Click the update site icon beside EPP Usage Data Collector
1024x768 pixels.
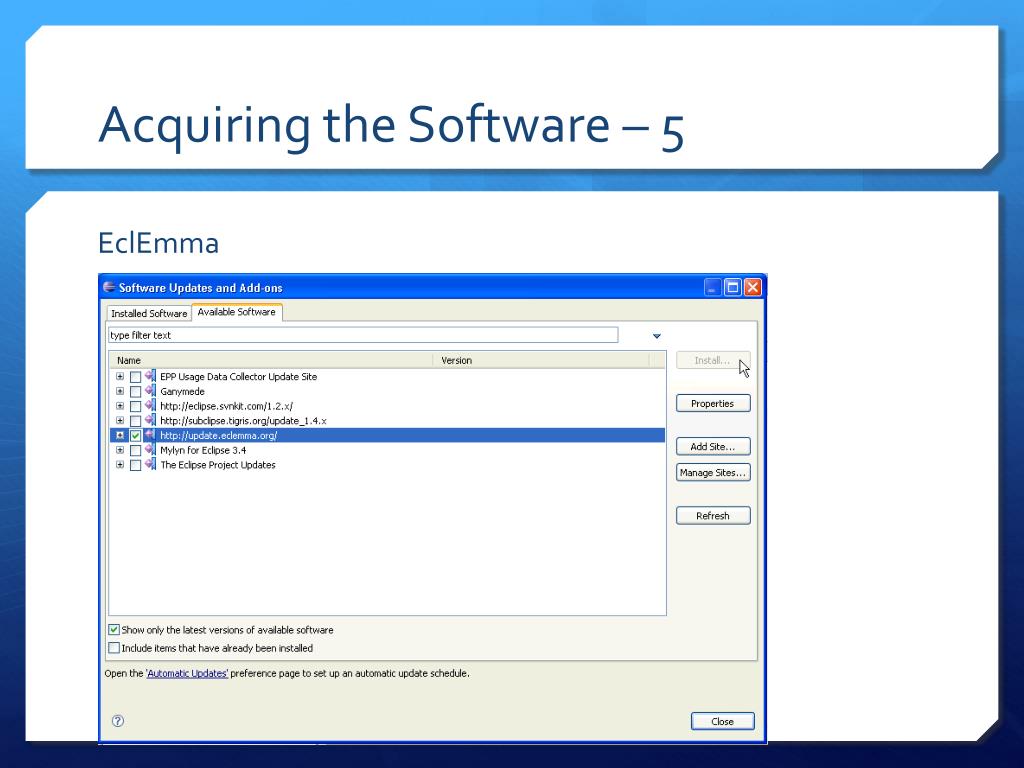pyautogui.click(x=150, y=376)
